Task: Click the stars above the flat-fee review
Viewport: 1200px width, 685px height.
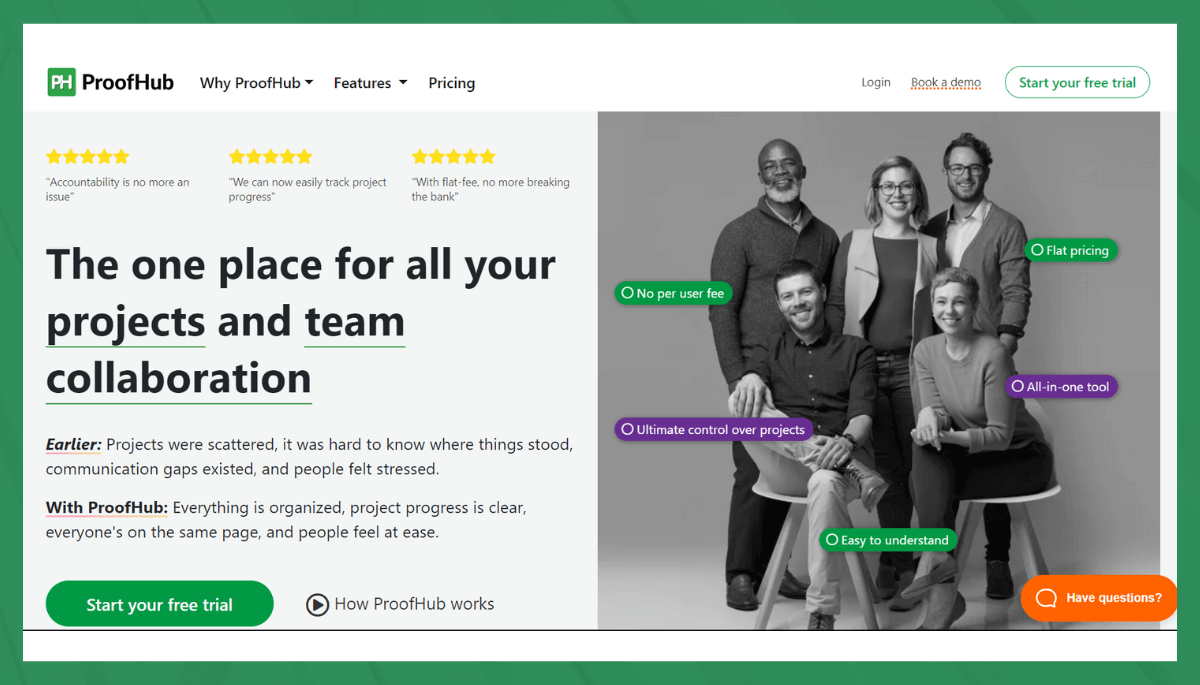Action: pyautogui.click(x=453, y=156)
